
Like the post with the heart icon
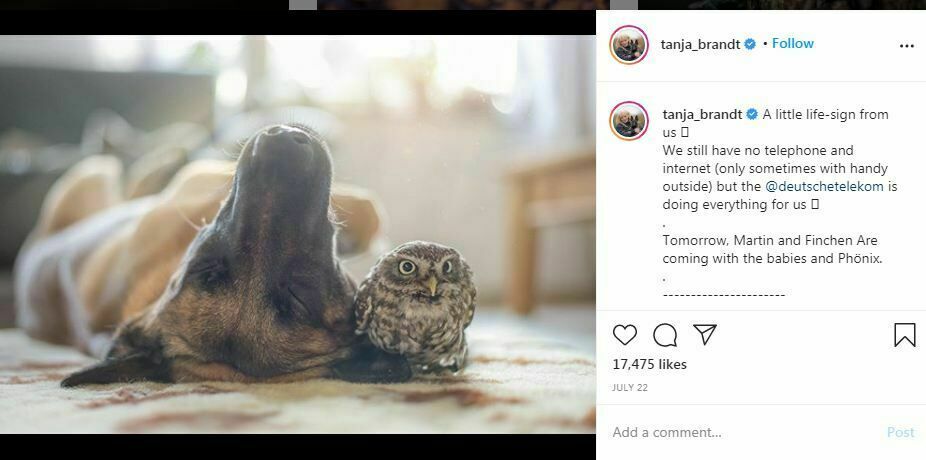pos(625,335)
